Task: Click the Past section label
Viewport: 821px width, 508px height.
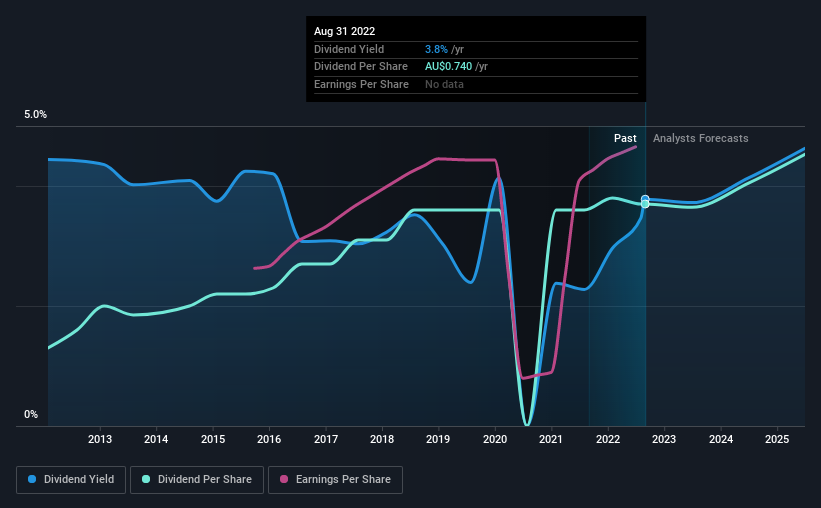Action: pos(625,138)
